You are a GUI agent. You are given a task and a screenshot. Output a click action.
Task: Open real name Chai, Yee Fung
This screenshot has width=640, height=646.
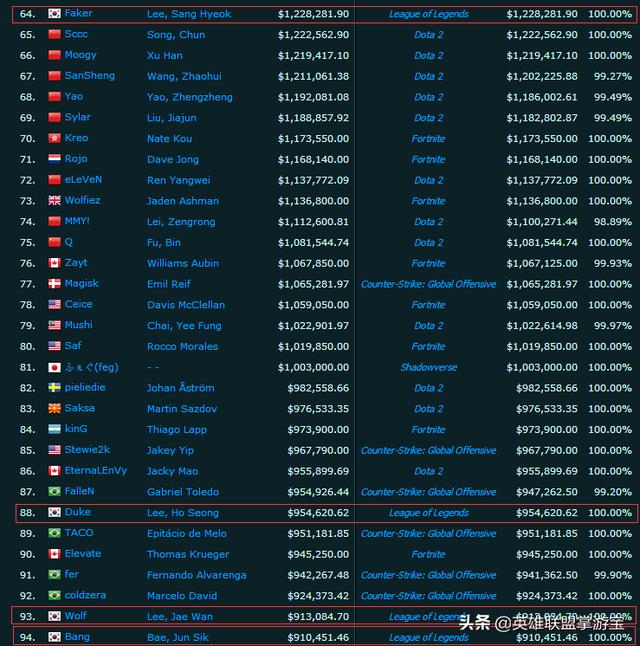point(184,325)
